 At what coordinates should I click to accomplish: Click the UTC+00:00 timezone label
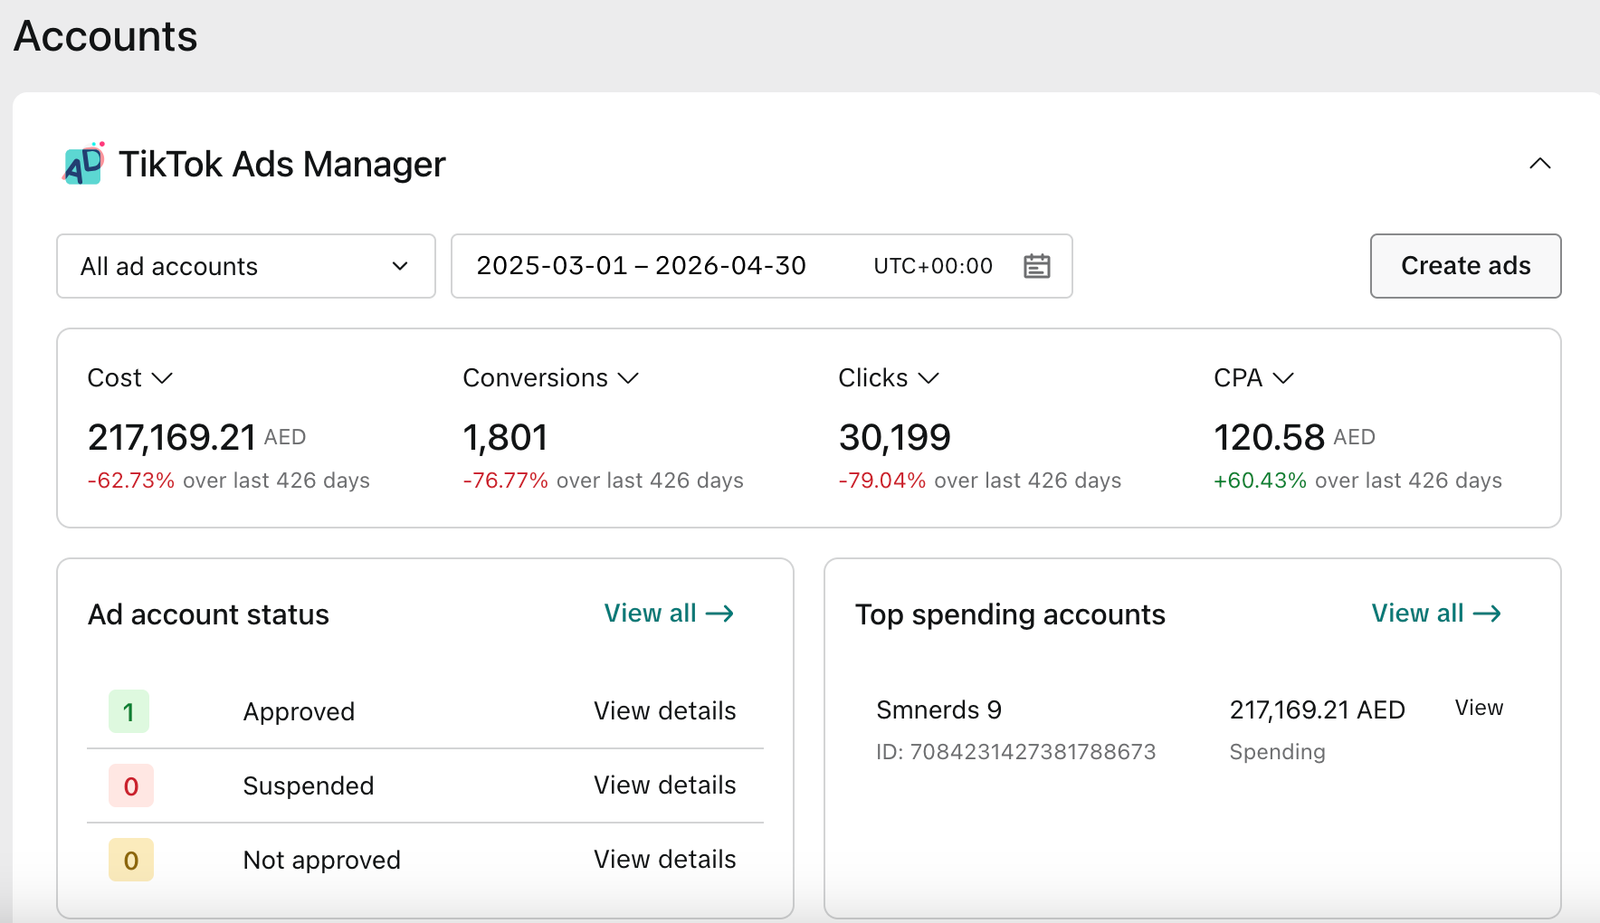pyautogui.click(x=933, y=266)
